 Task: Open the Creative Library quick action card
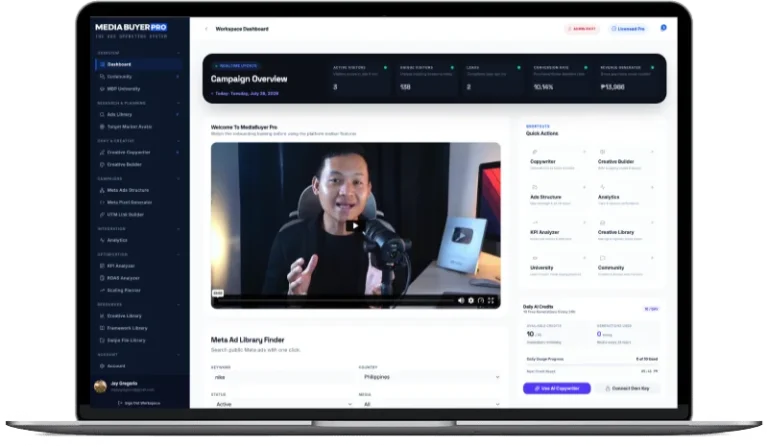[x=625, y=231]
